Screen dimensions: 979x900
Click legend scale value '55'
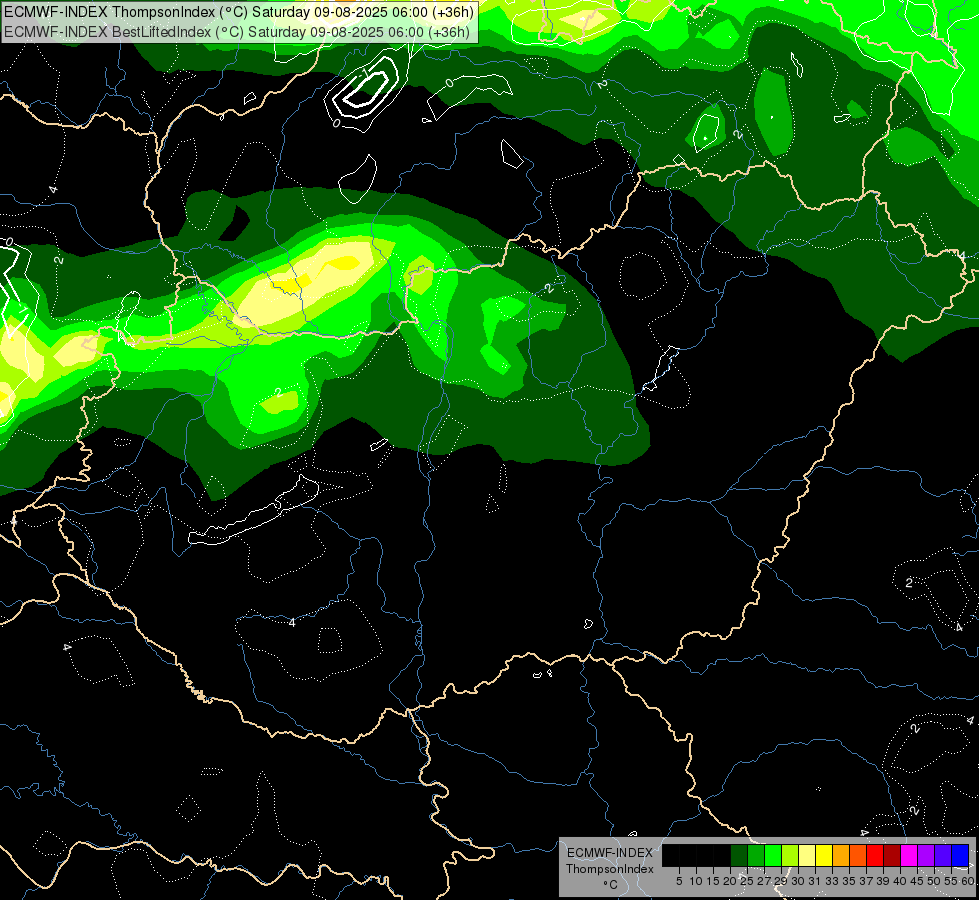coord(951,881)
